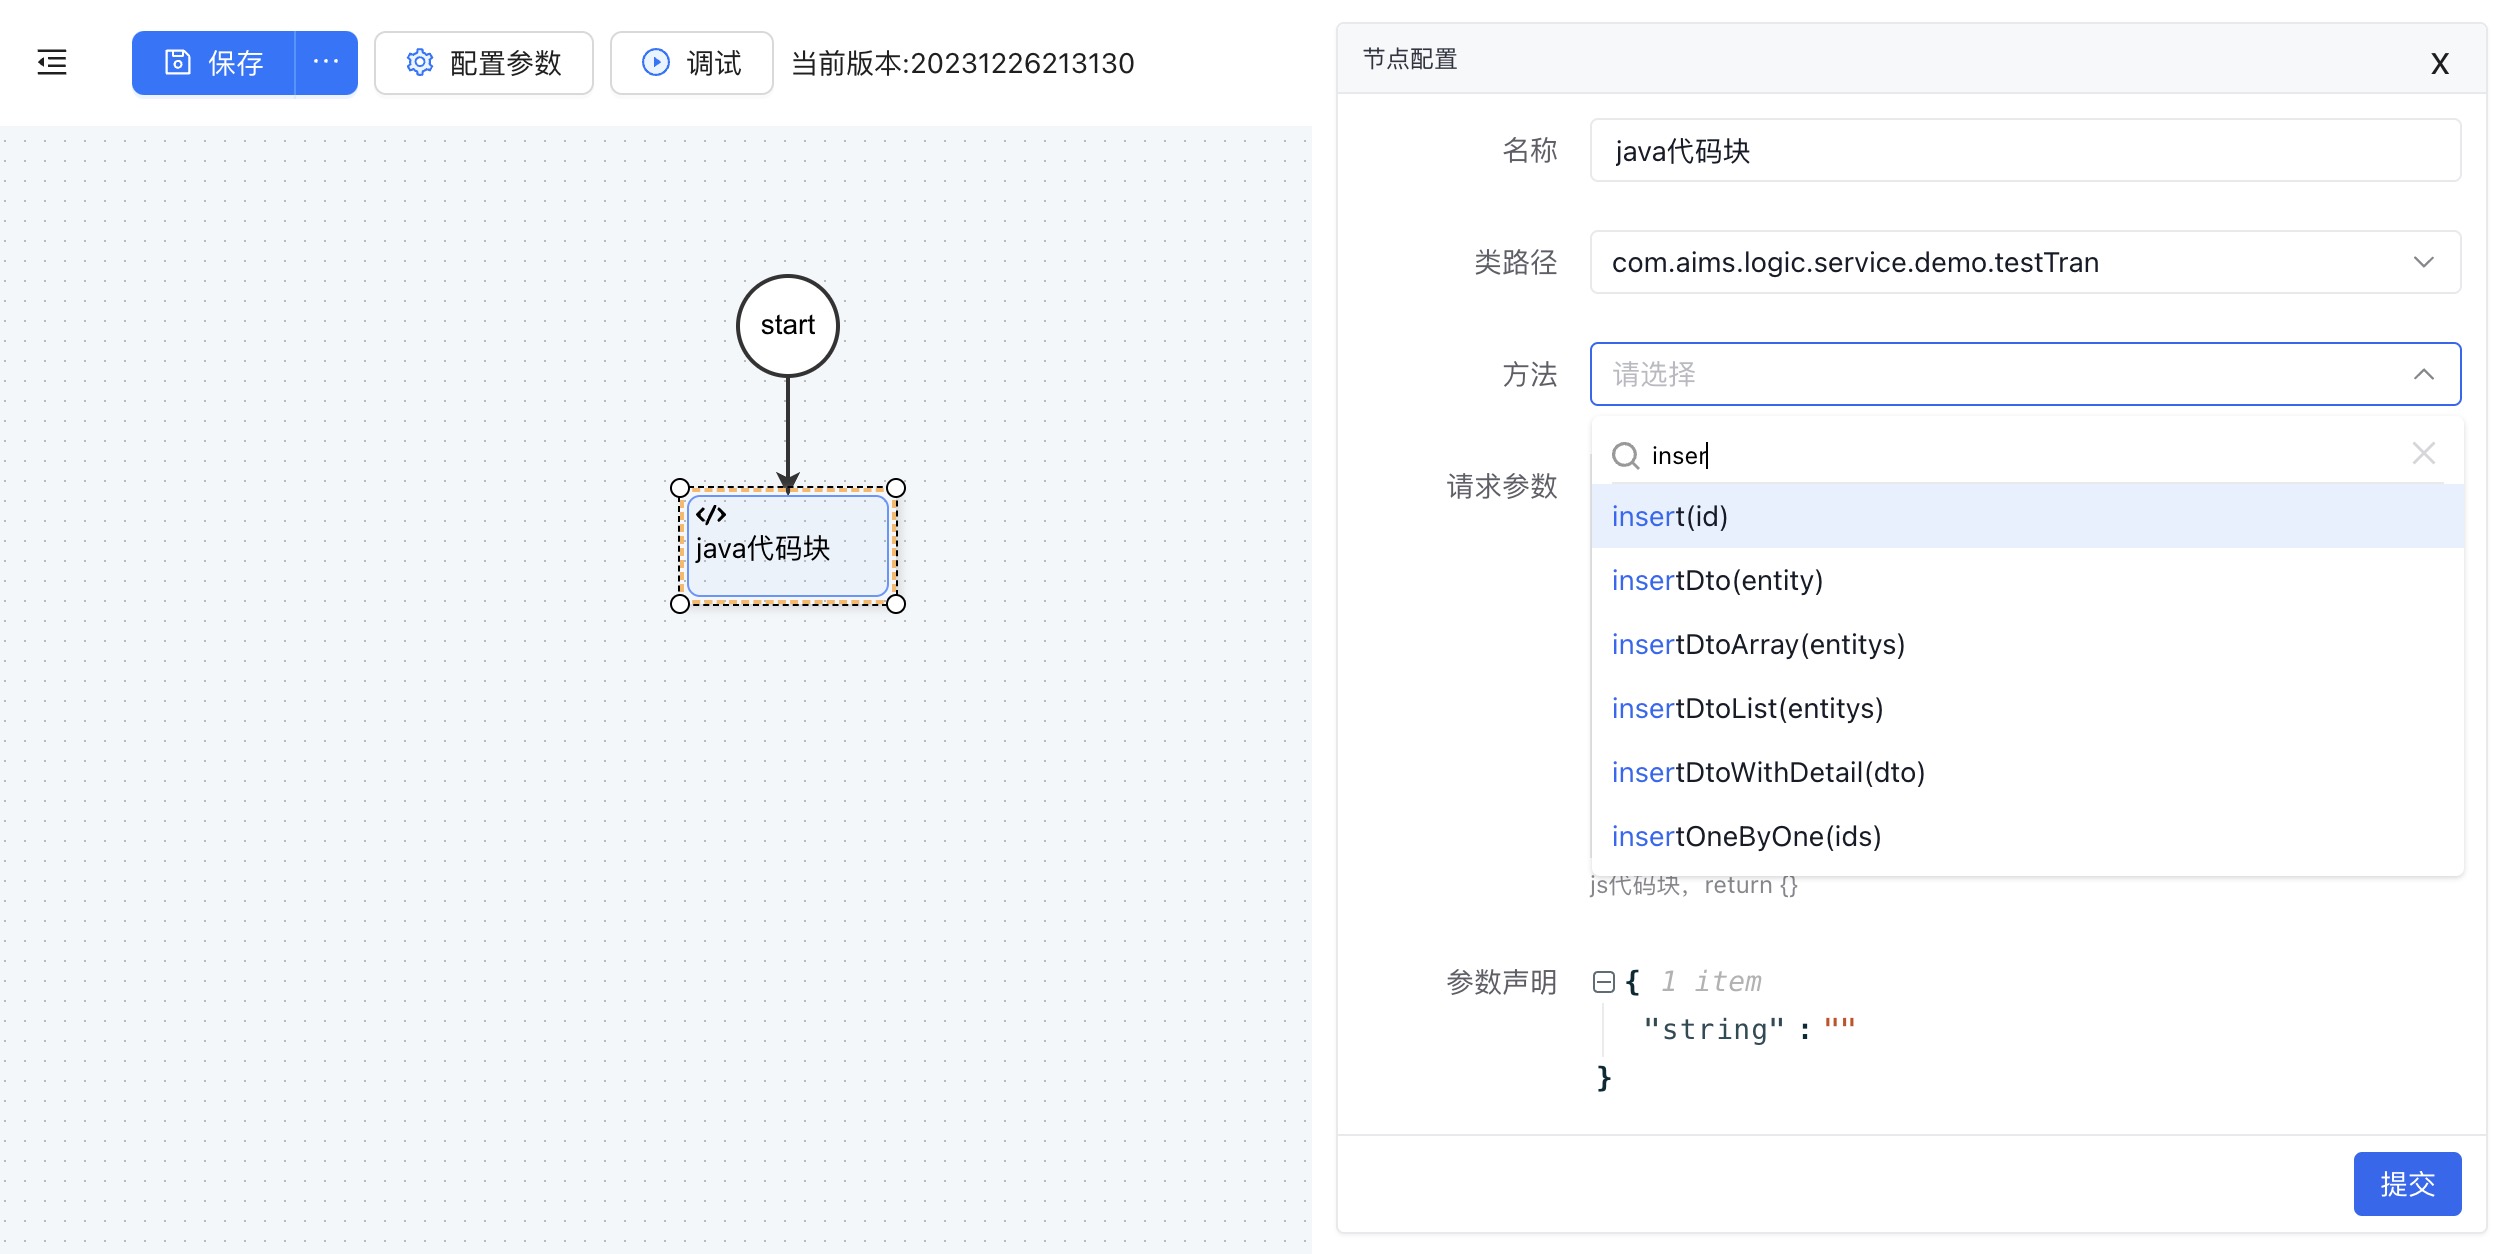This screenshot has height=1254, width=2508.
Task: Collapse the 方法 dropdown chevron
Action: (x=2423, y=374)
